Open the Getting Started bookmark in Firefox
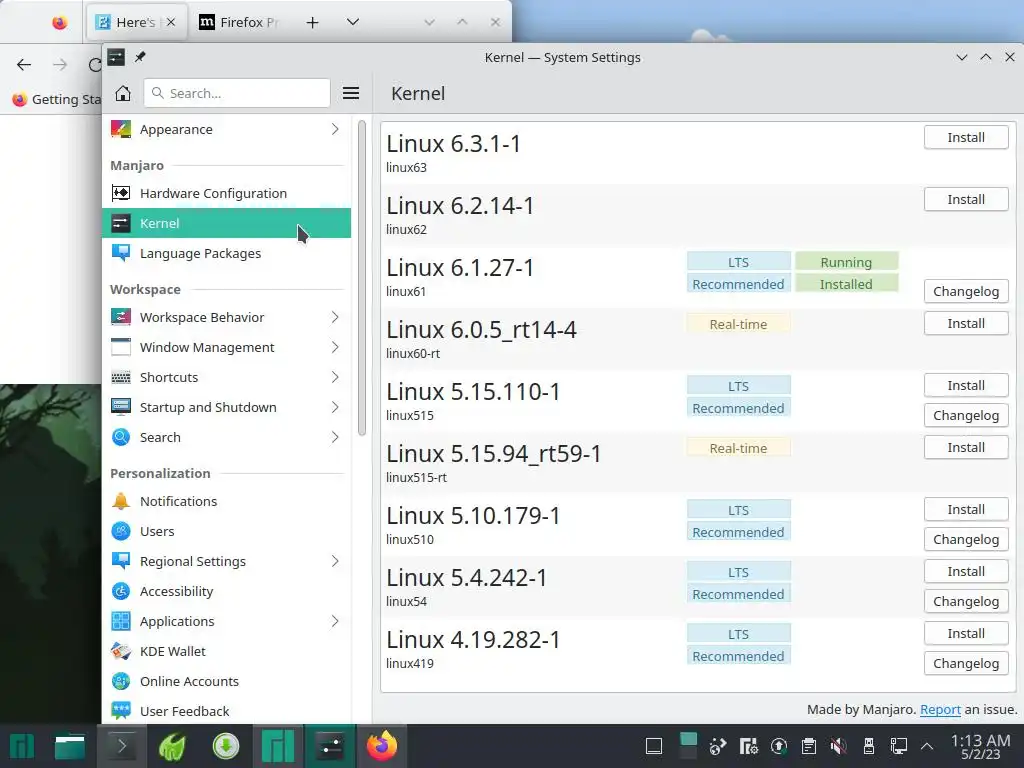 [56, 99]
